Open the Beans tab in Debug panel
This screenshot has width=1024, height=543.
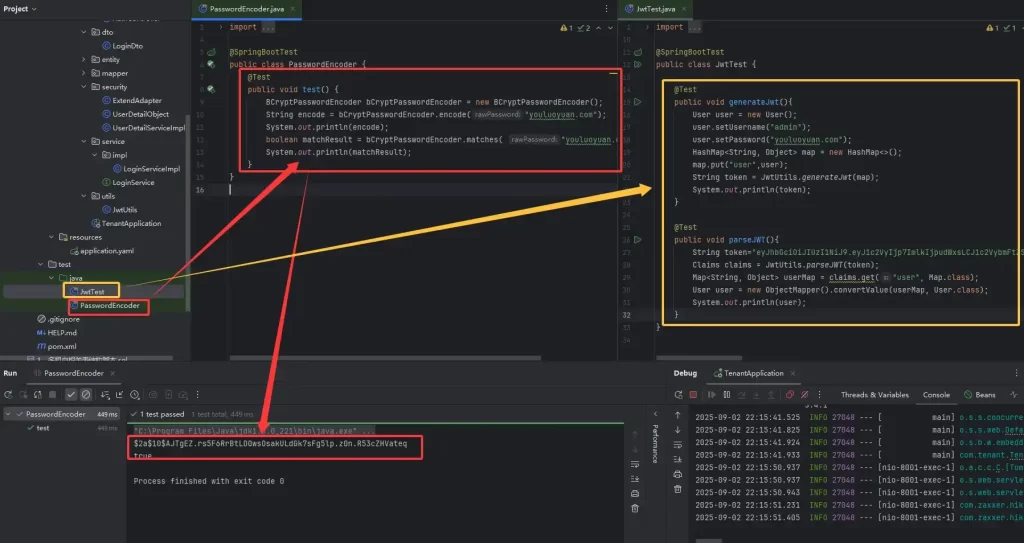pos(984,395)
